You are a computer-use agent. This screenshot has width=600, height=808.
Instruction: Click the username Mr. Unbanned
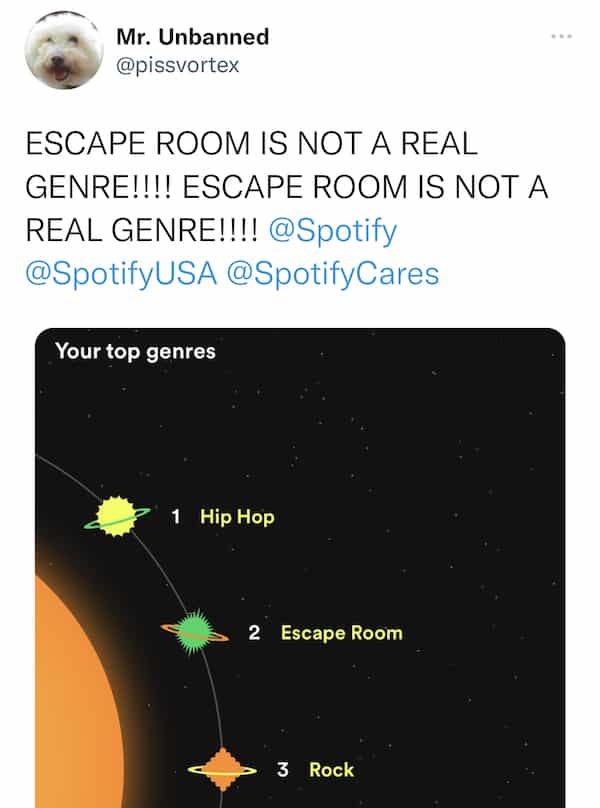(193, 37)
